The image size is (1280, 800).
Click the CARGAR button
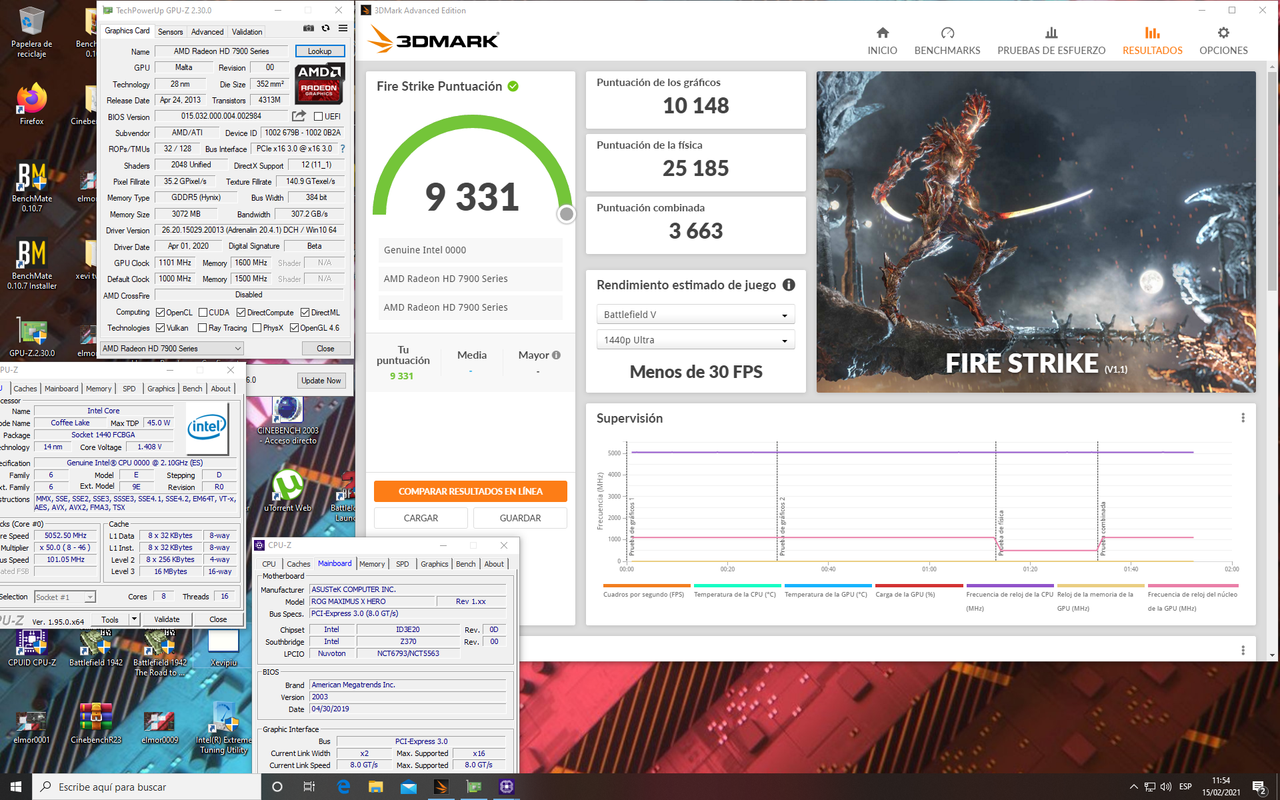pos(421,518)
